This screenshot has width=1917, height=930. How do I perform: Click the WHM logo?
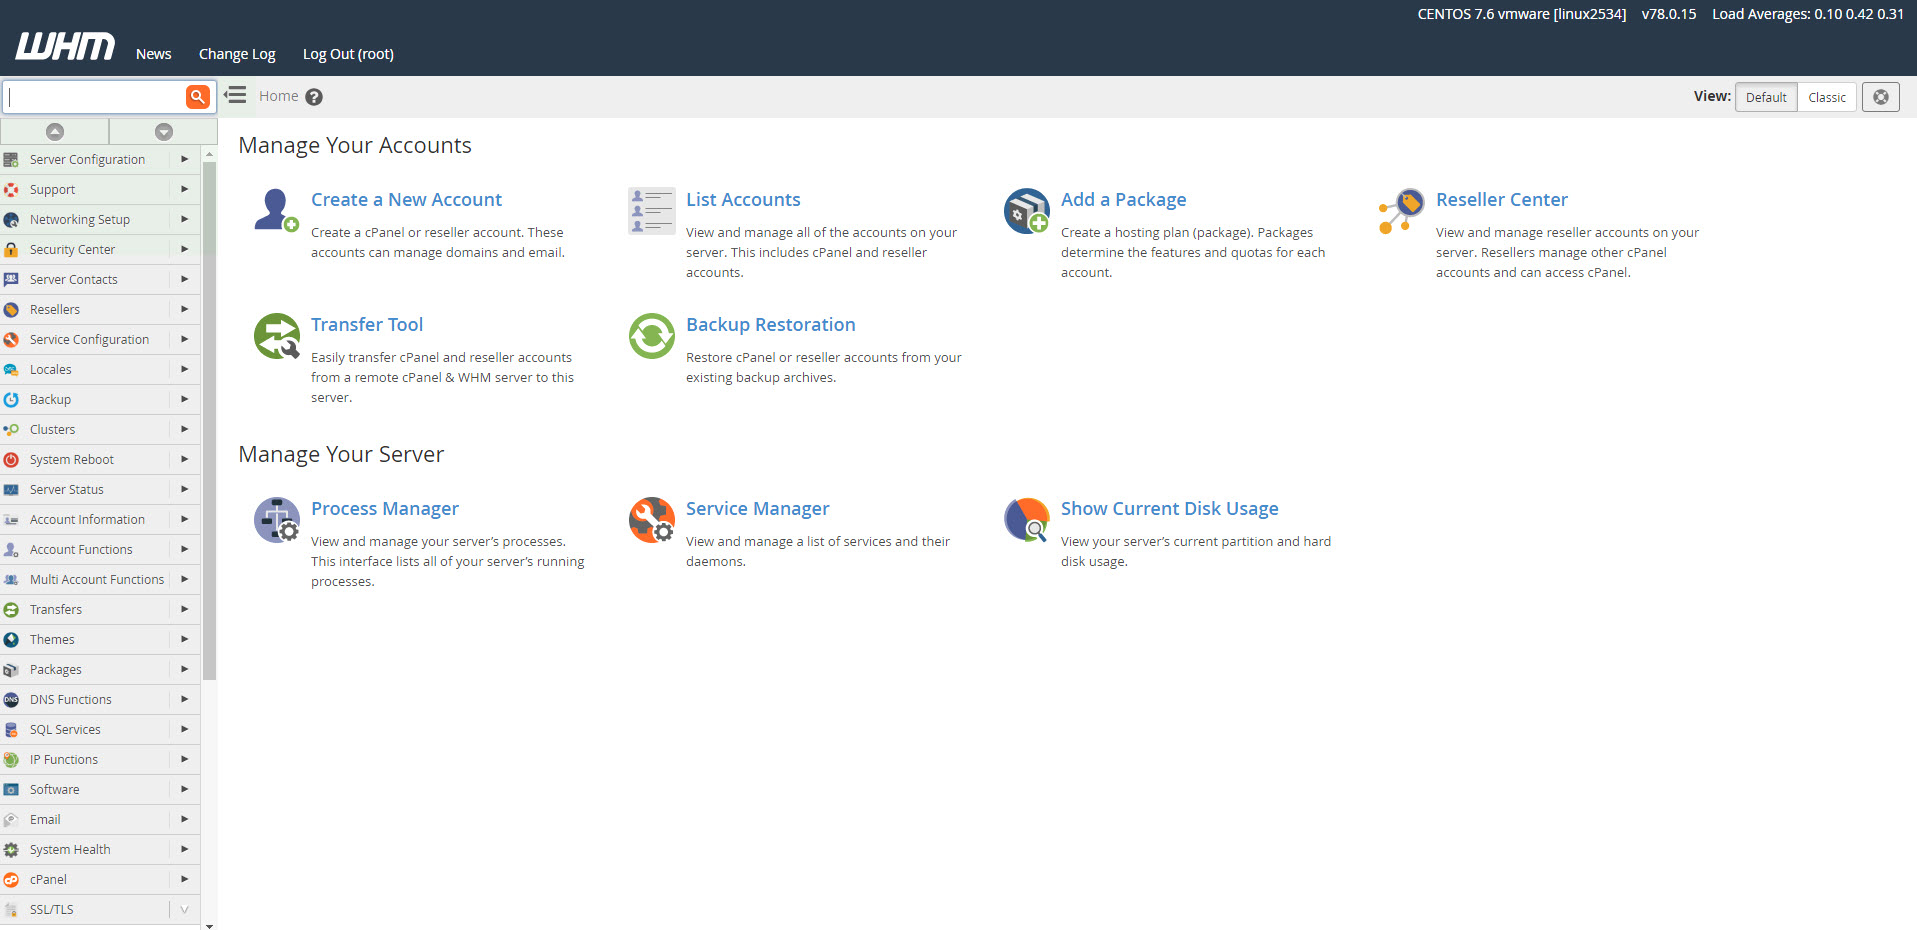[x=65, y=46]
